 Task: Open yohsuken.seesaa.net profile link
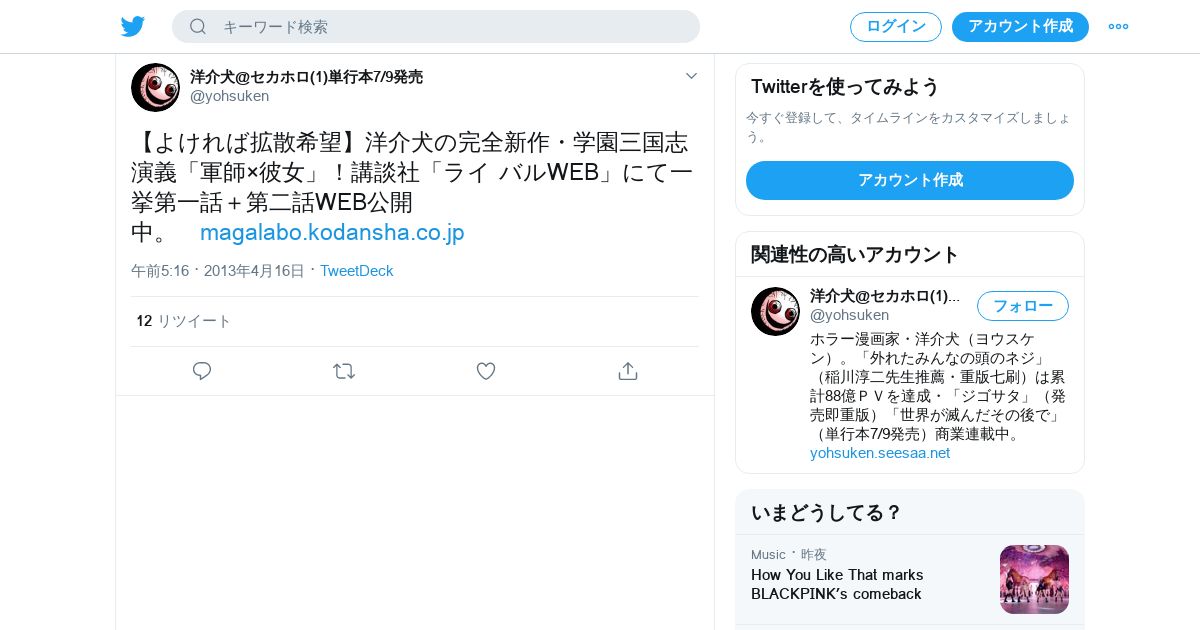click(880, 453)
